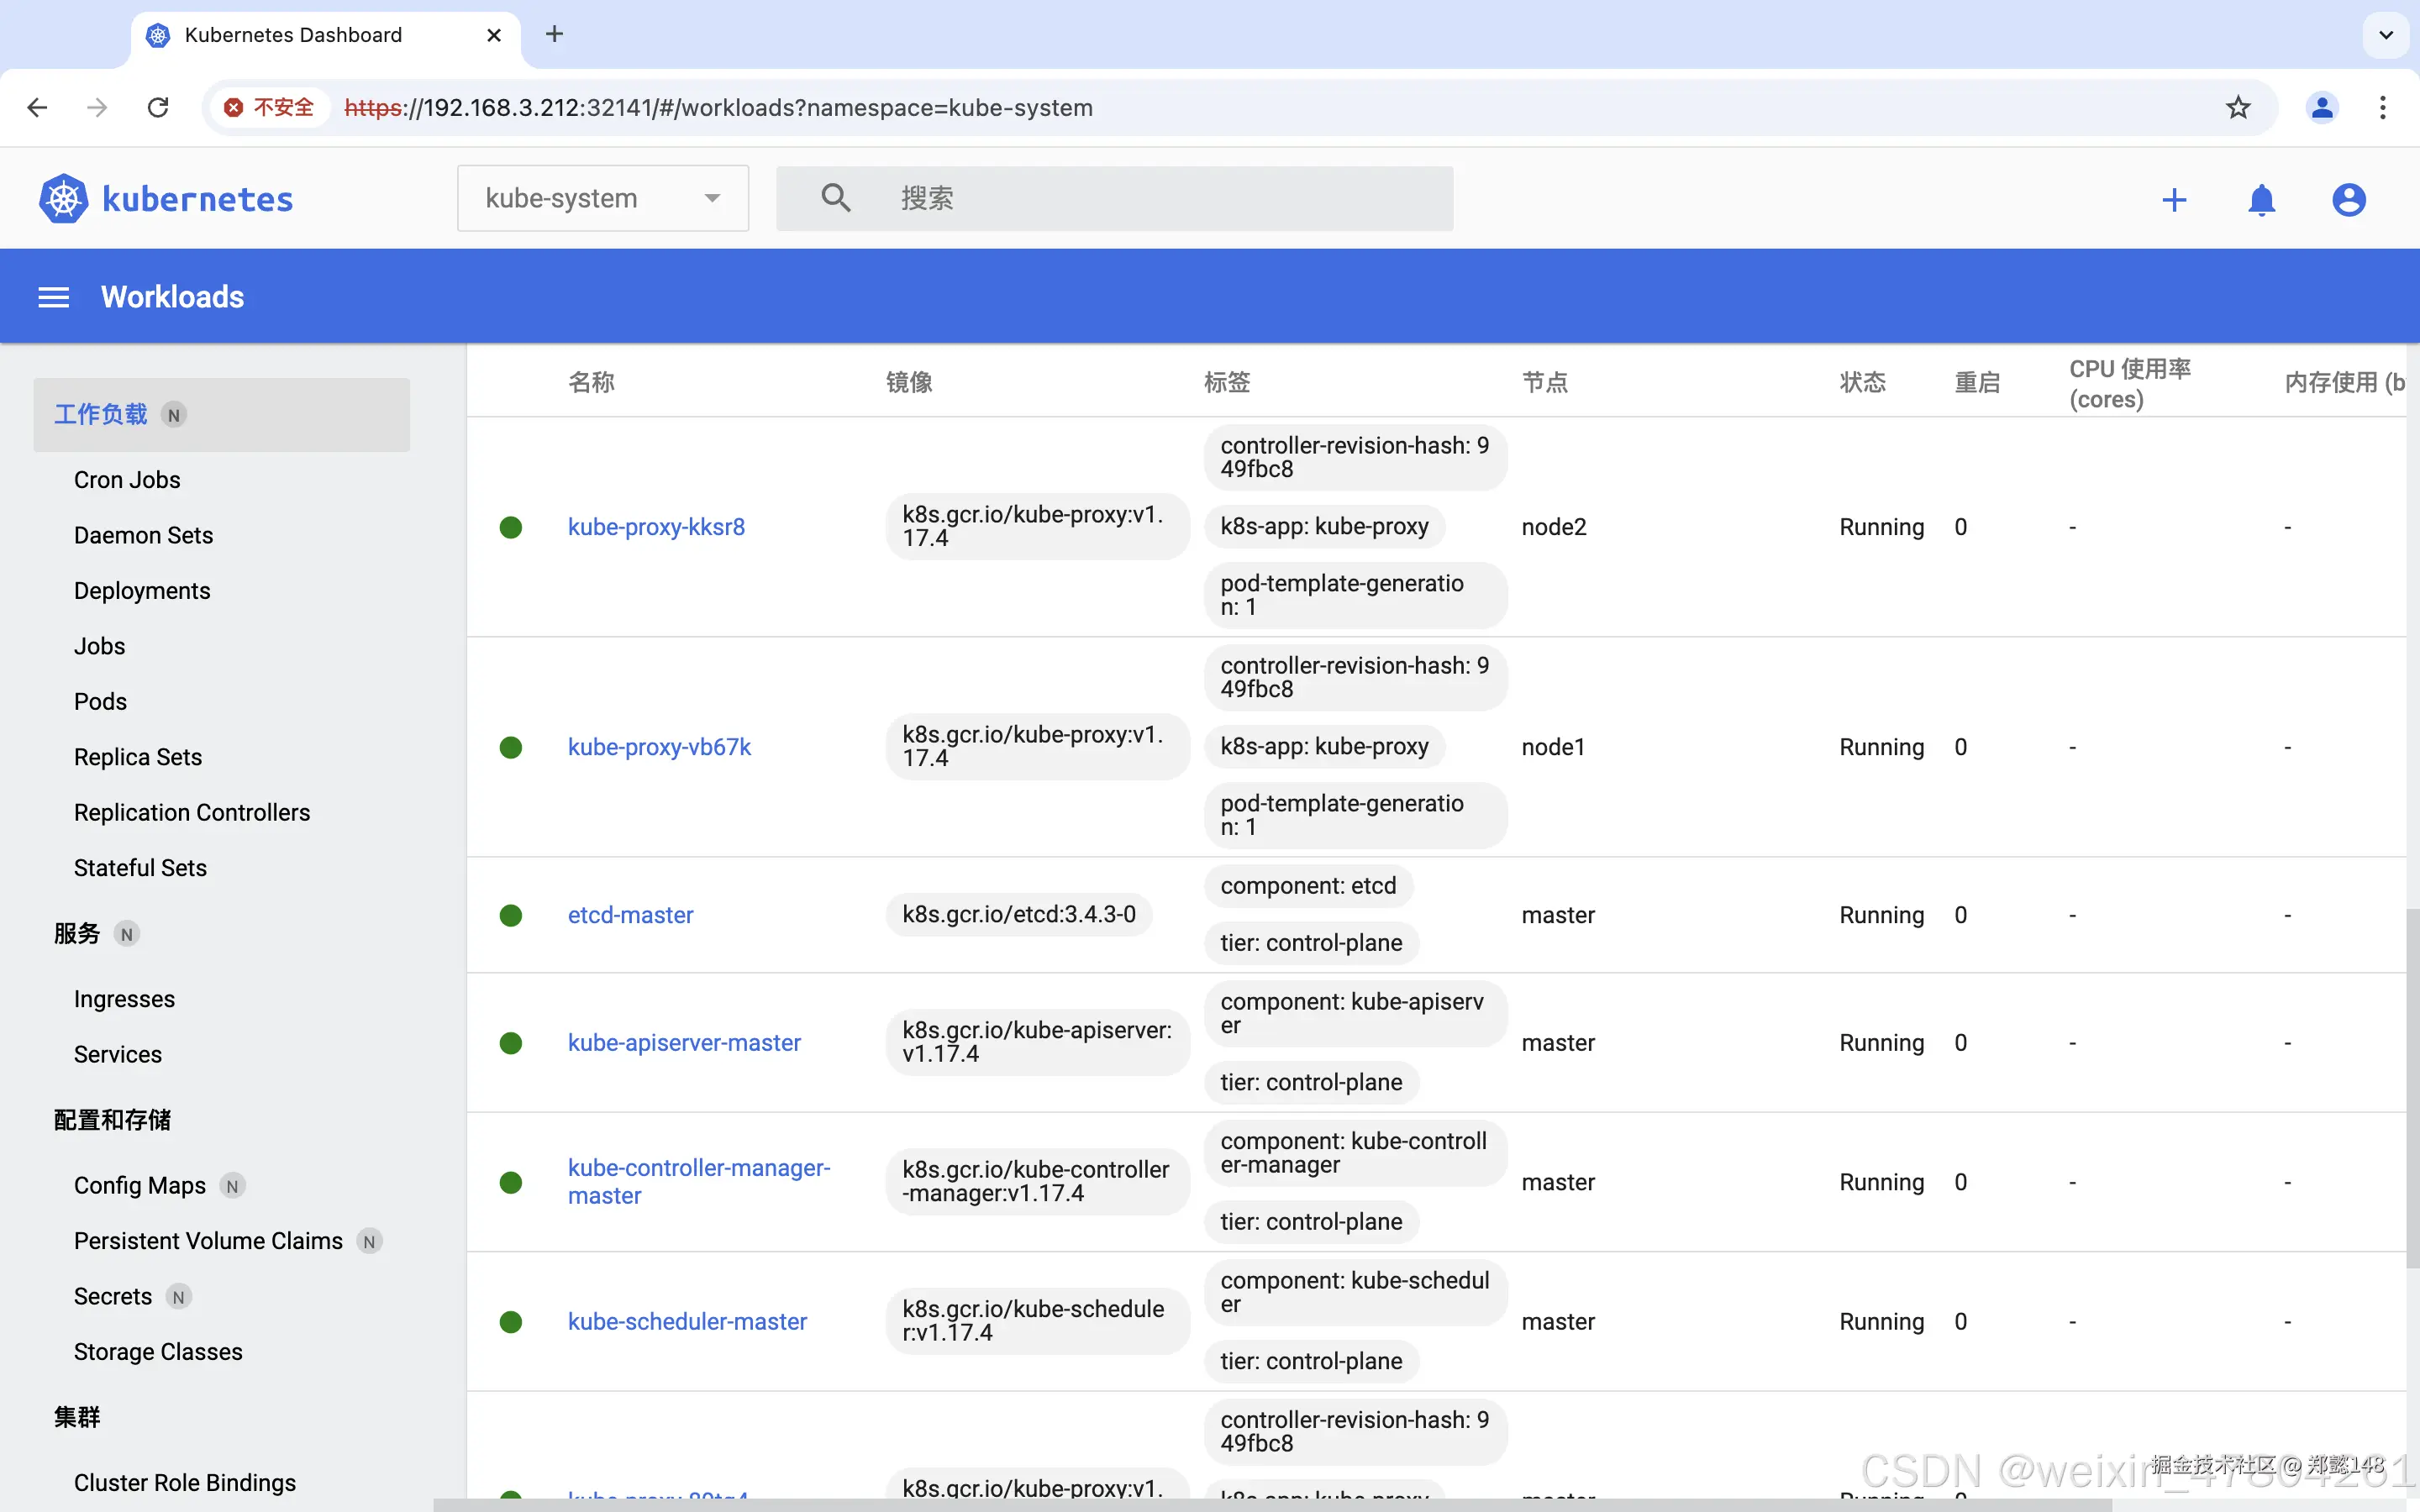The width and height of the screenshot is (2420, 1512).
Task: Click the insecure site warning badge
Action: tap(270, 108)
